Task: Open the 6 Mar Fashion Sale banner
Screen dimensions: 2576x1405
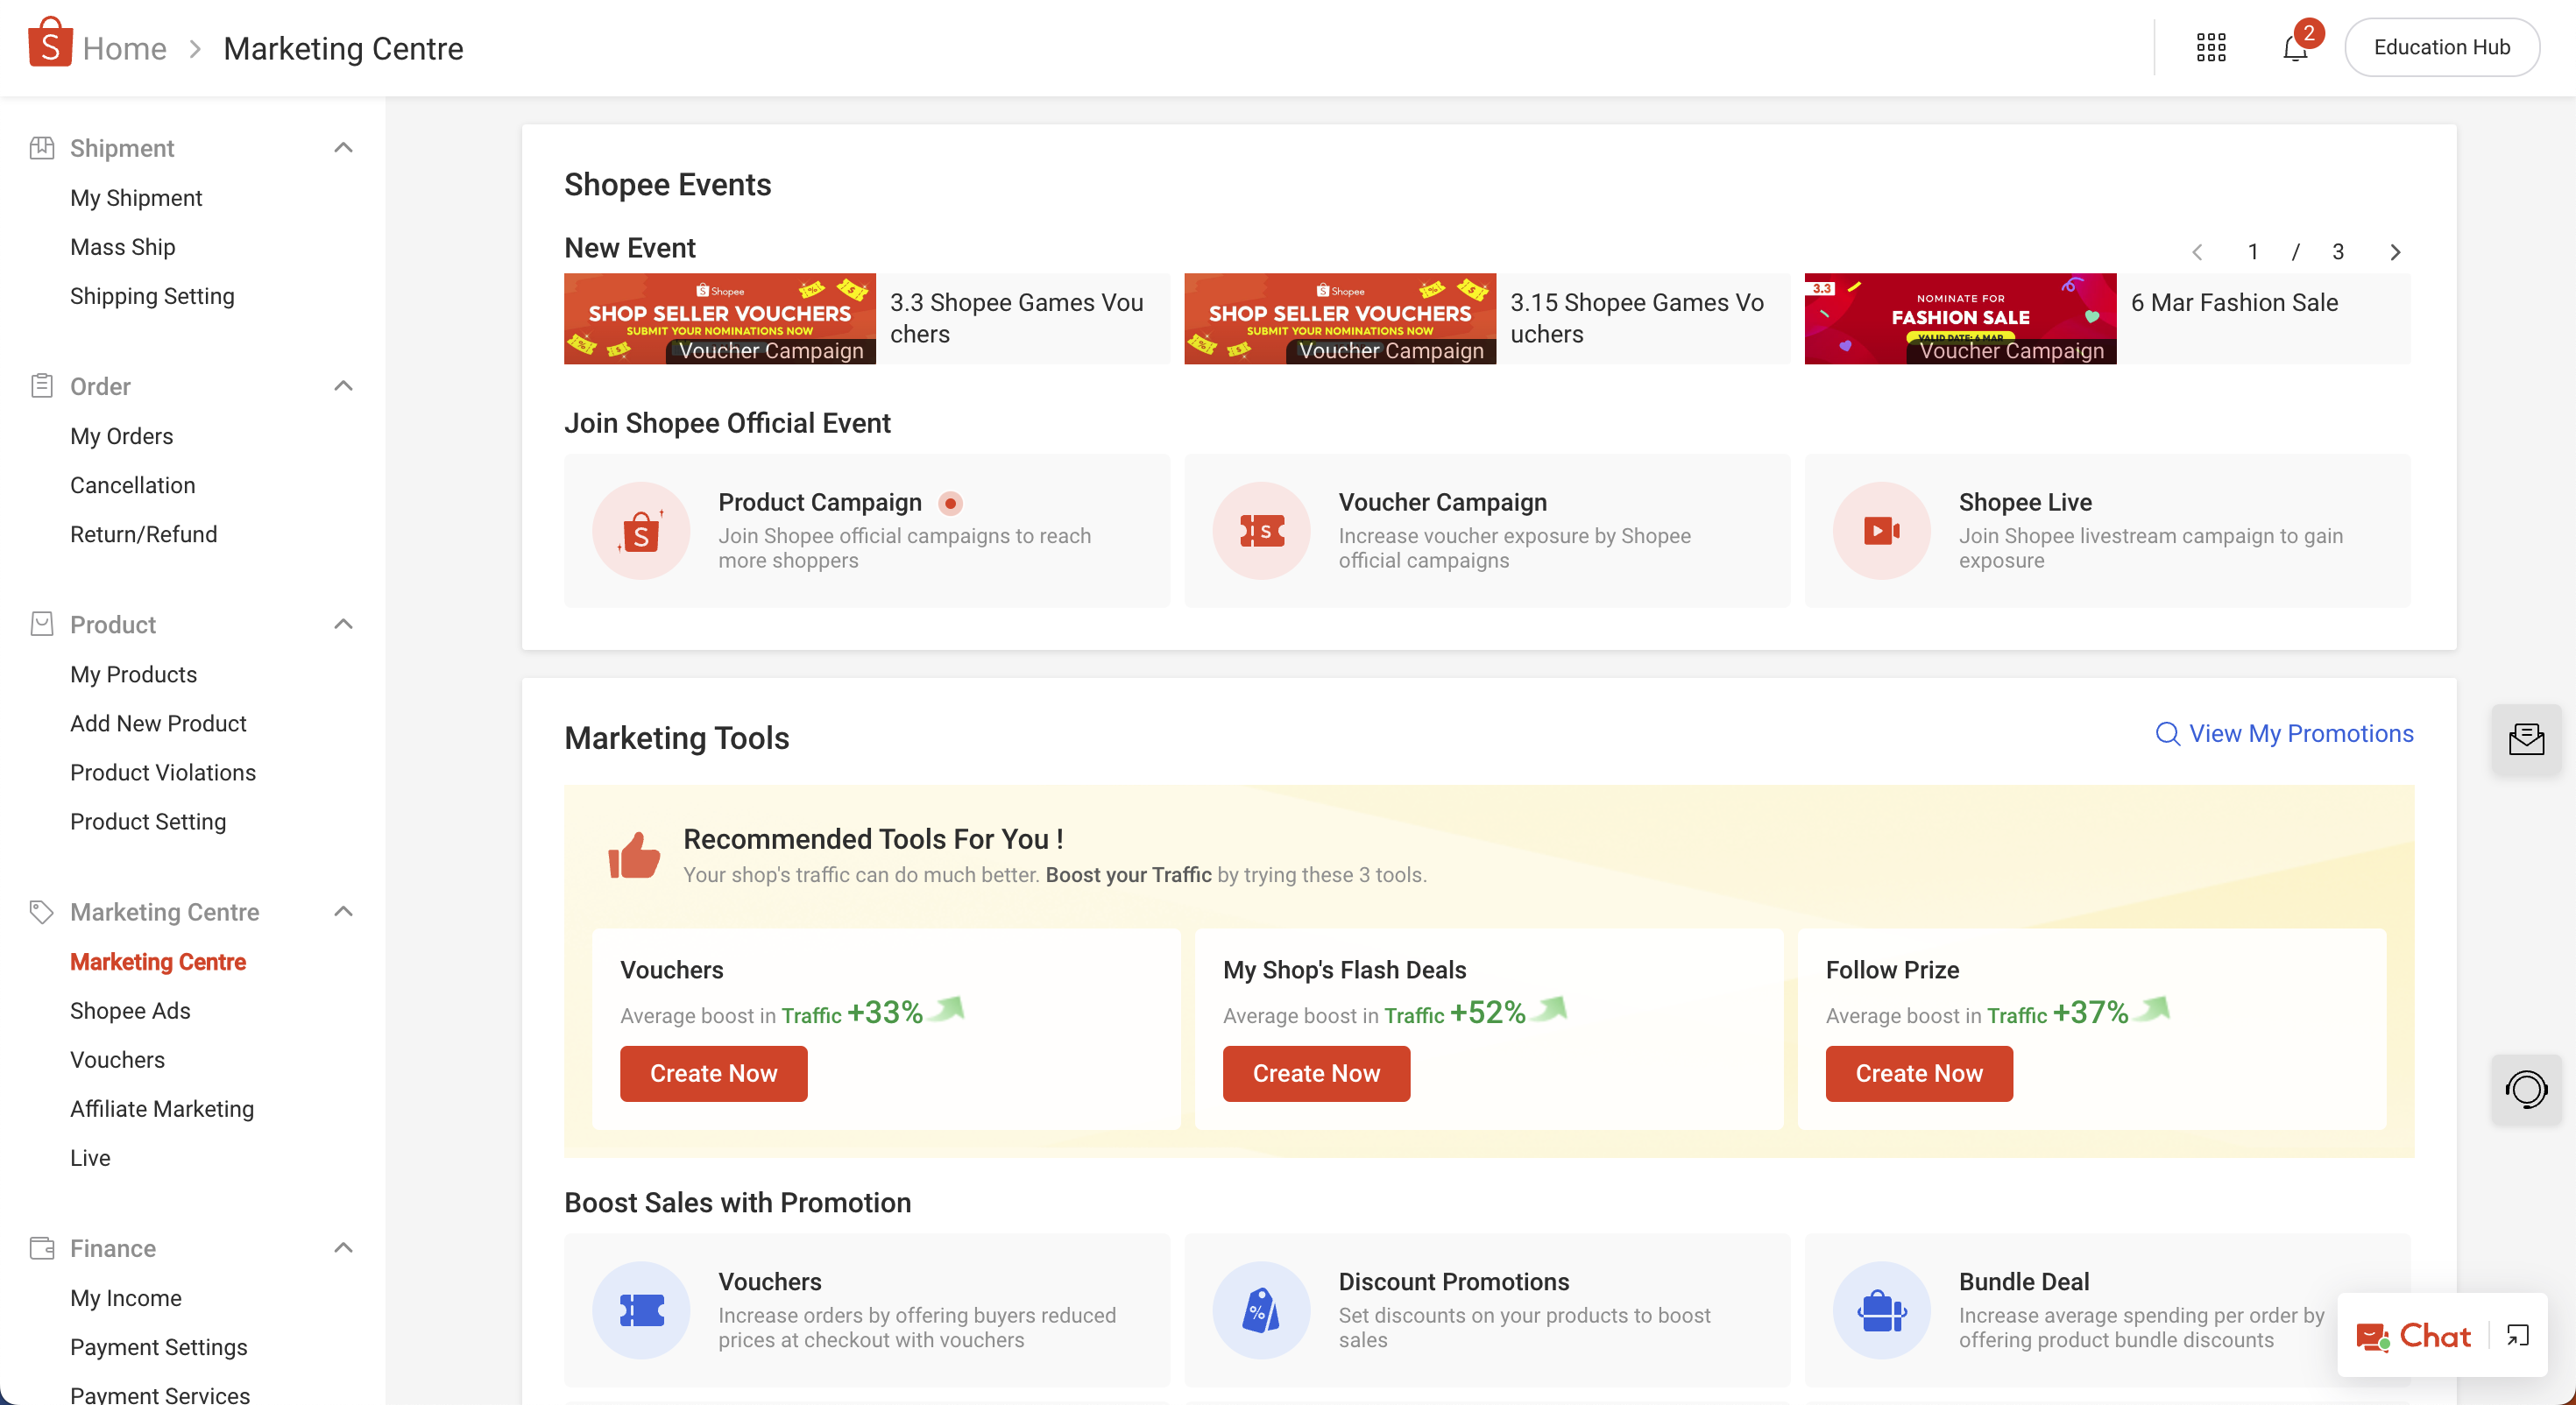Action: click(x=1960, y=318)
